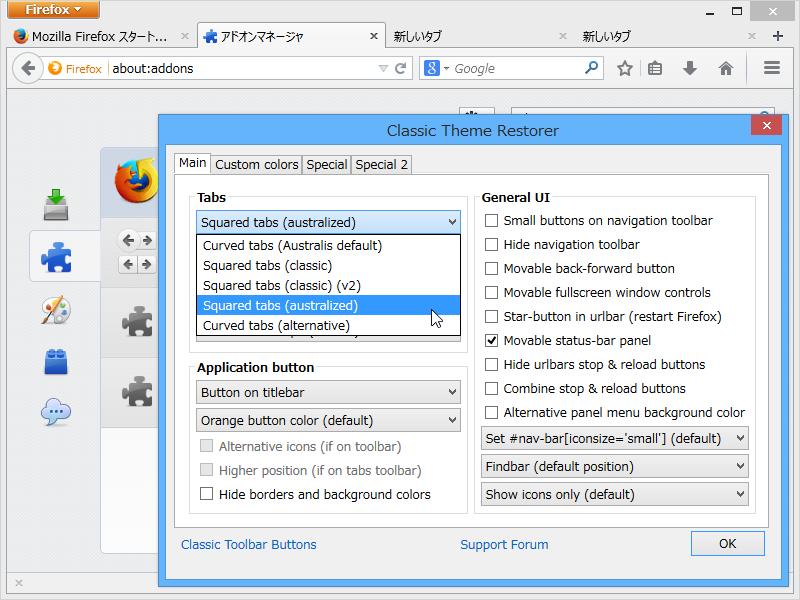This screenshot has width=800, height=600.
Task: Click the Google search magnifier icon
Action: click(x=591, y=68)
